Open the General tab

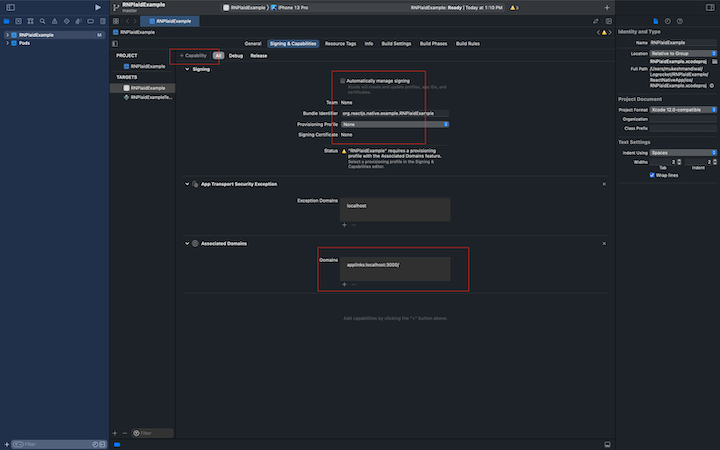tap(253, 44)
